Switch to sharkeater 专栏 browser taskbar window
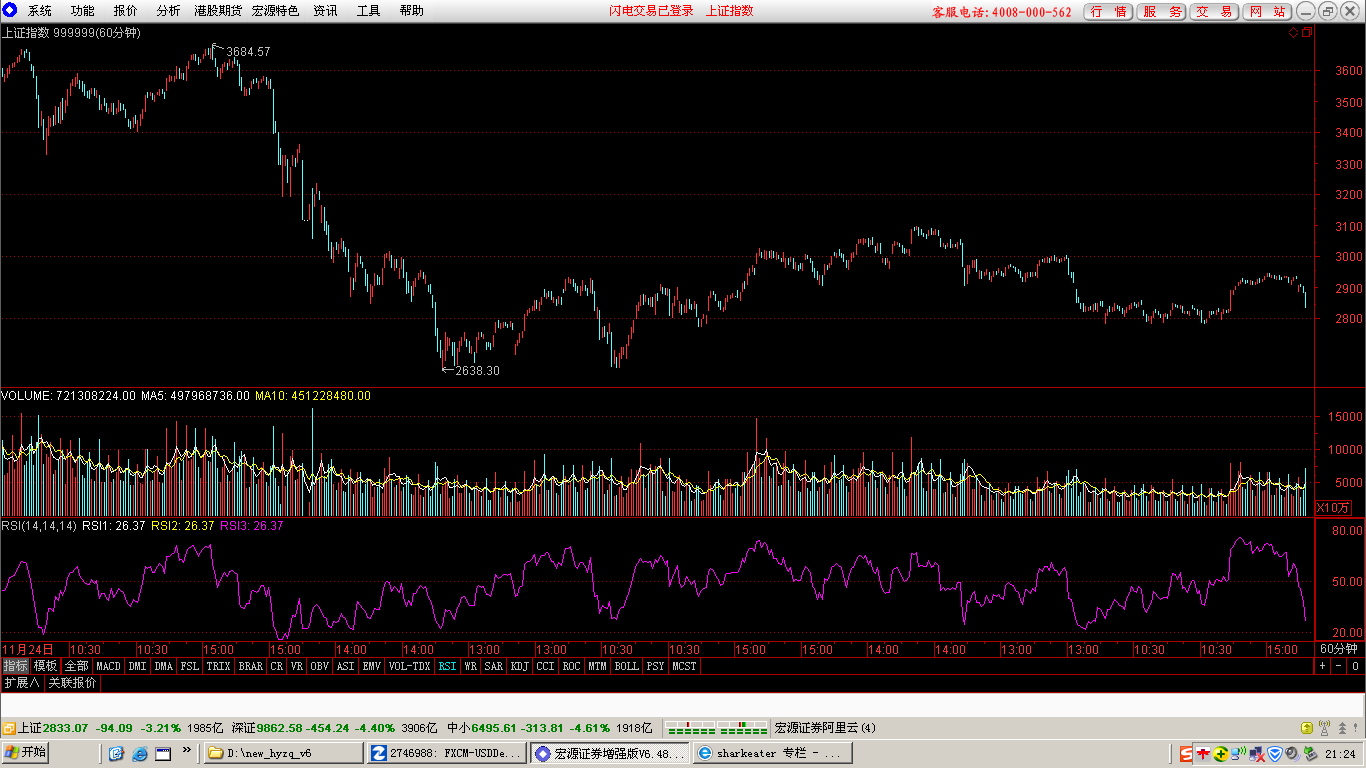Screen dimensions: 1366x768 773,753
